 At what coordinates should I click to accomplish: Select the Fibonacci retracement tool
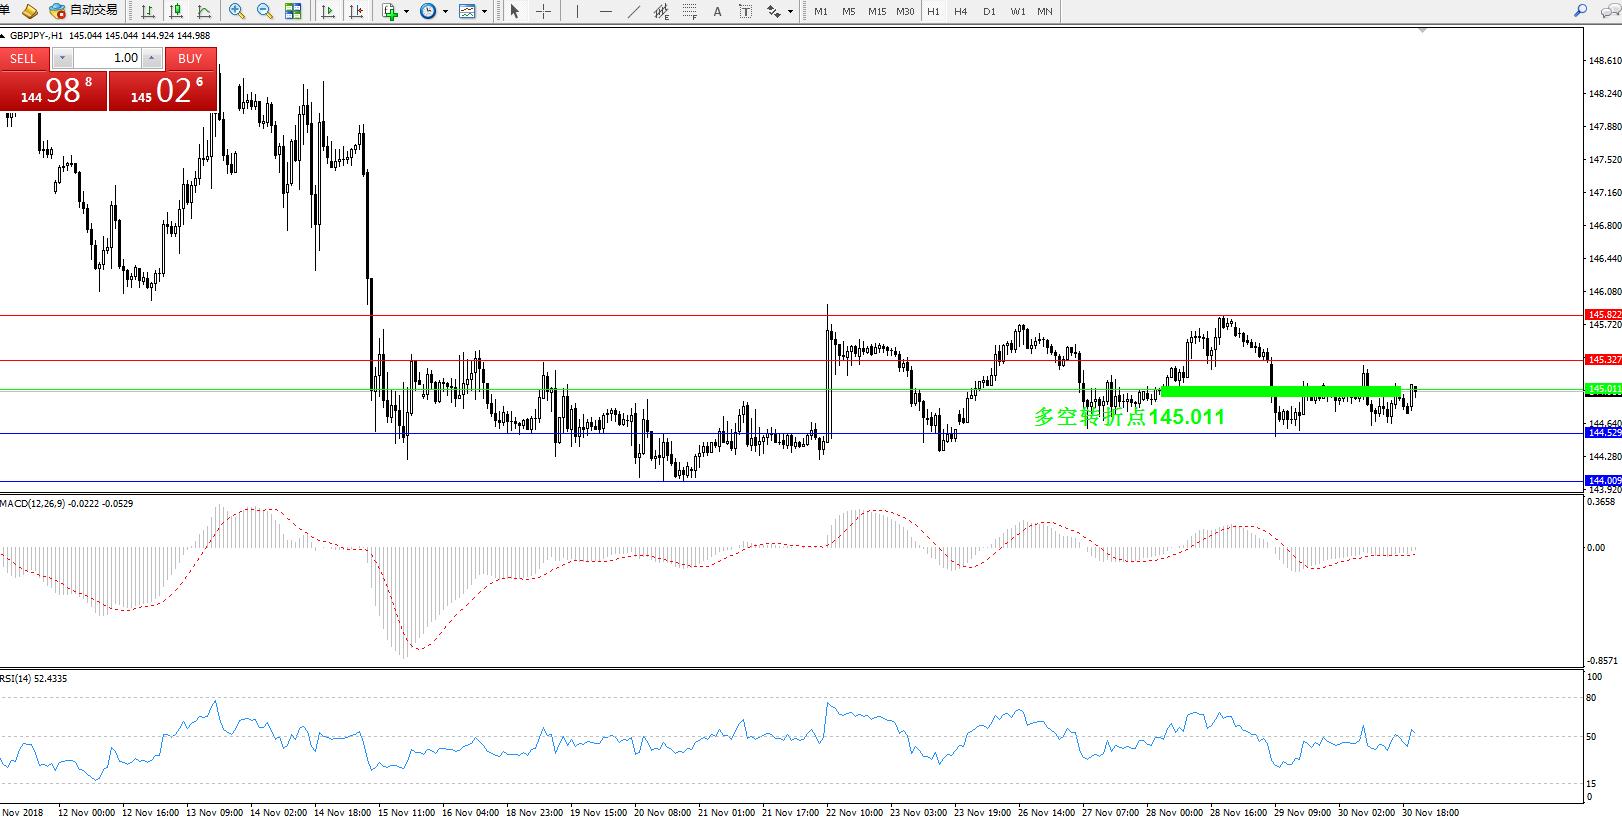(x=689, y=11)
